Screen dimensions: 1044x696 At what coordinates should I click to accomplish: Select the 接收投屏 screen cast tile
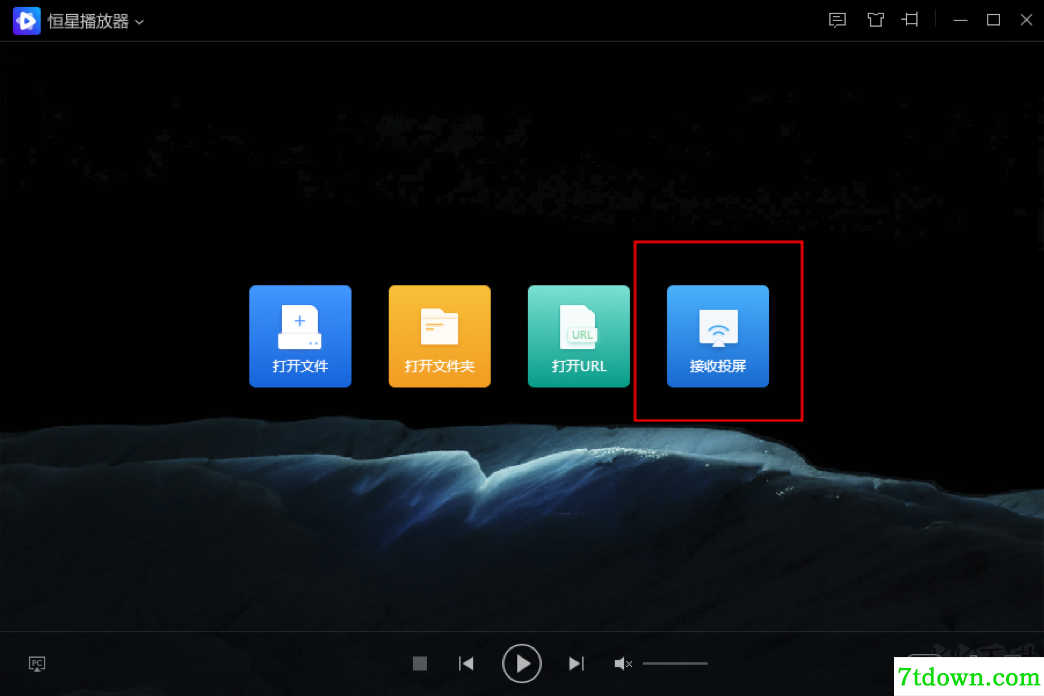click(x=718, y=336)
